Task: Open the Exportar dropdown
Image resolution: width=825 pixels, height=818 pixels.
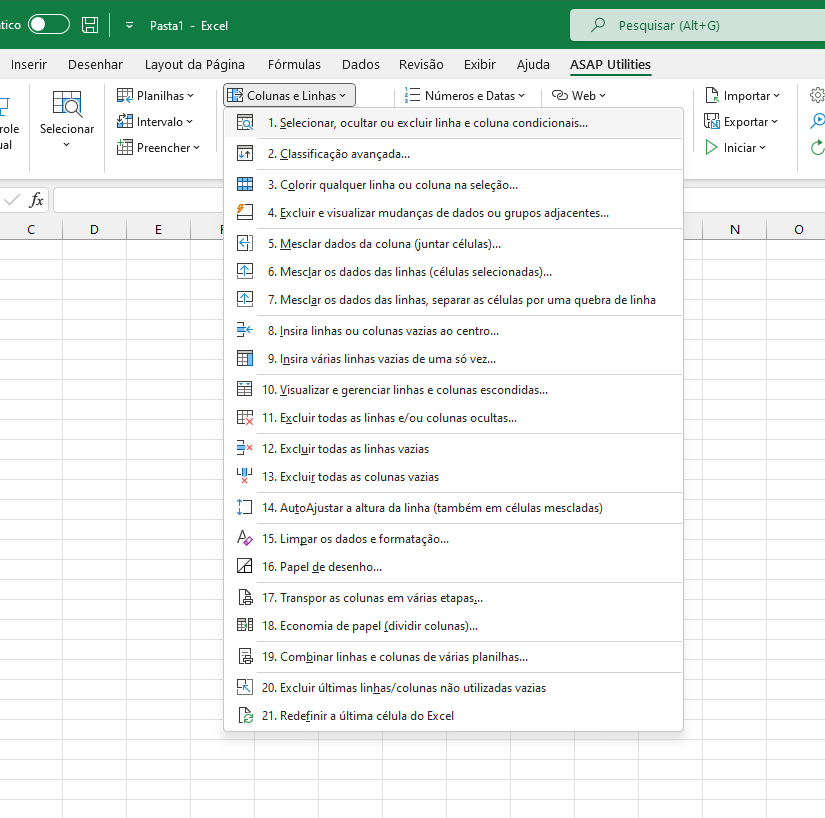Action: pyautogui.click(x=741, y=122)
